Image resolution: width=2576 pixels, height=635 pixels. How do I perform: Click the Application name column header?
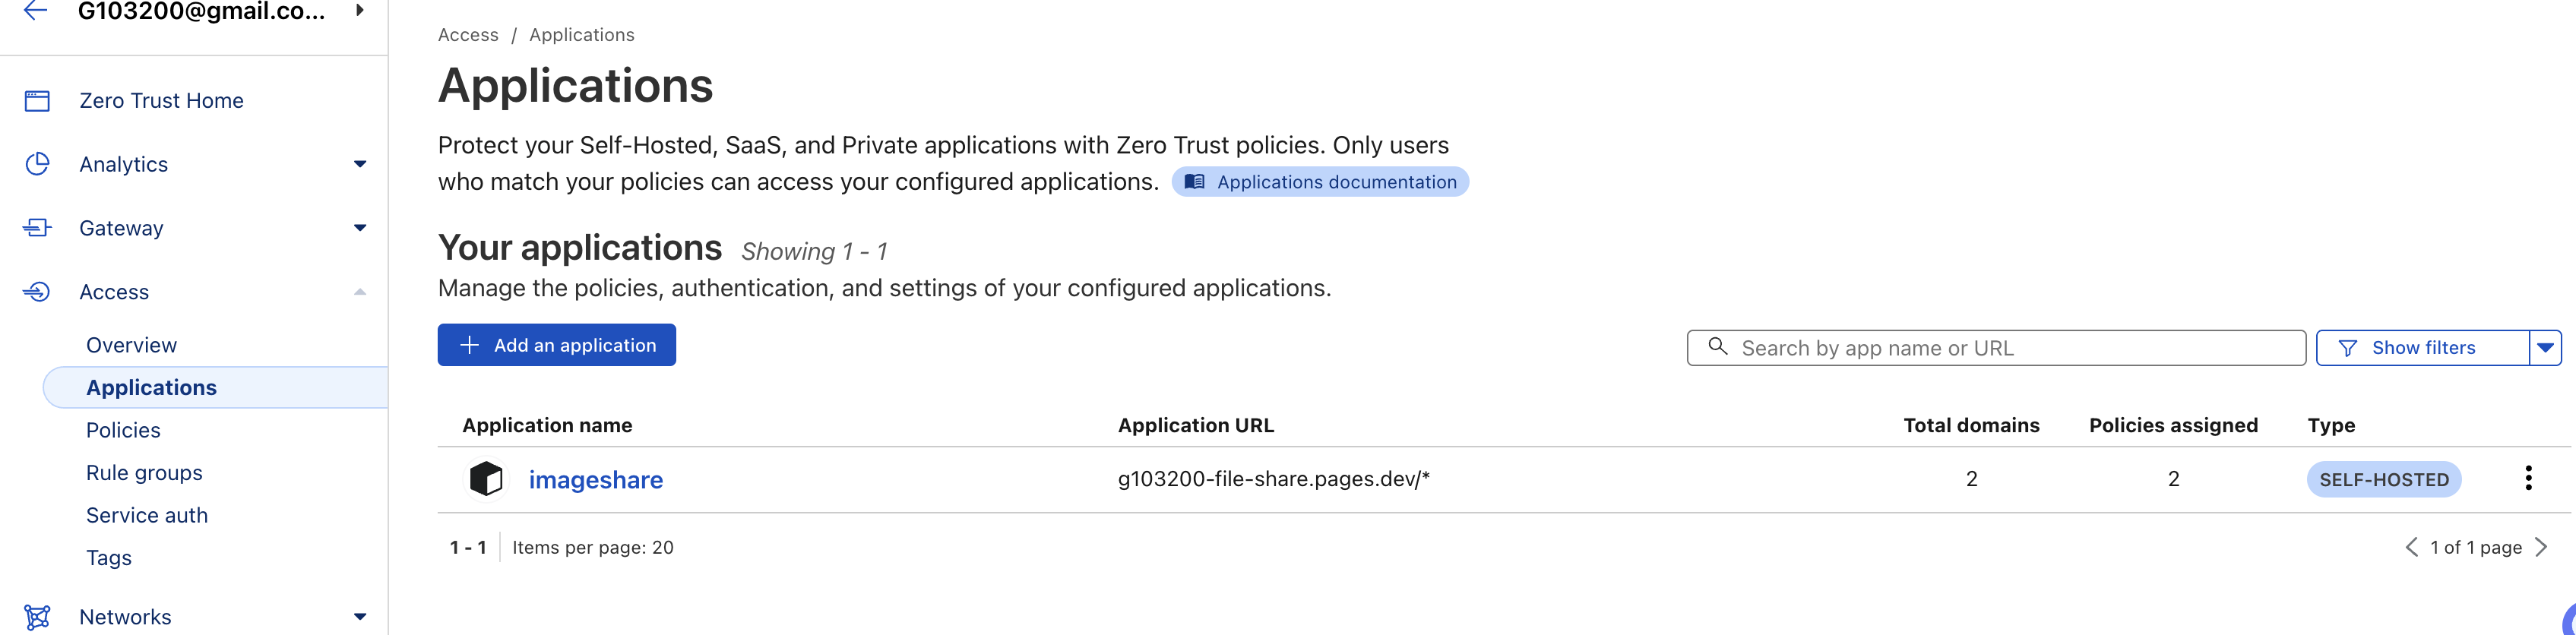547,425
